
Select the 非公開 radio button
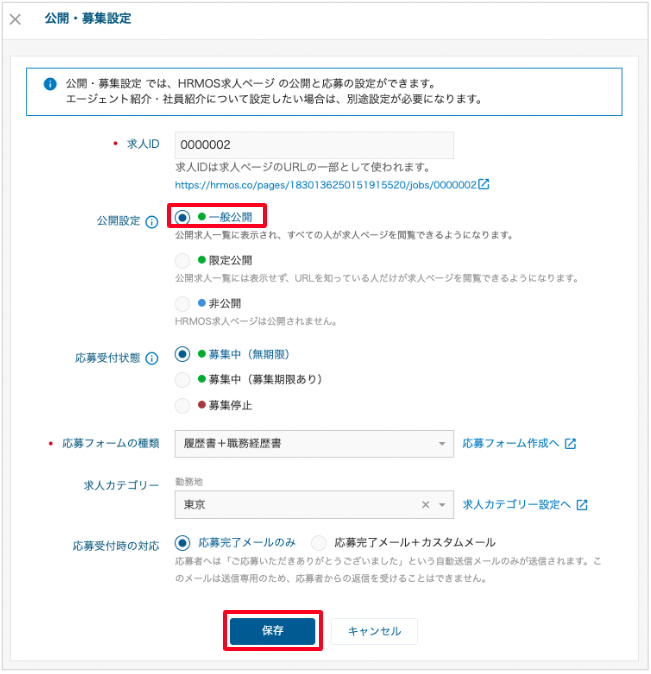(182, 303)
